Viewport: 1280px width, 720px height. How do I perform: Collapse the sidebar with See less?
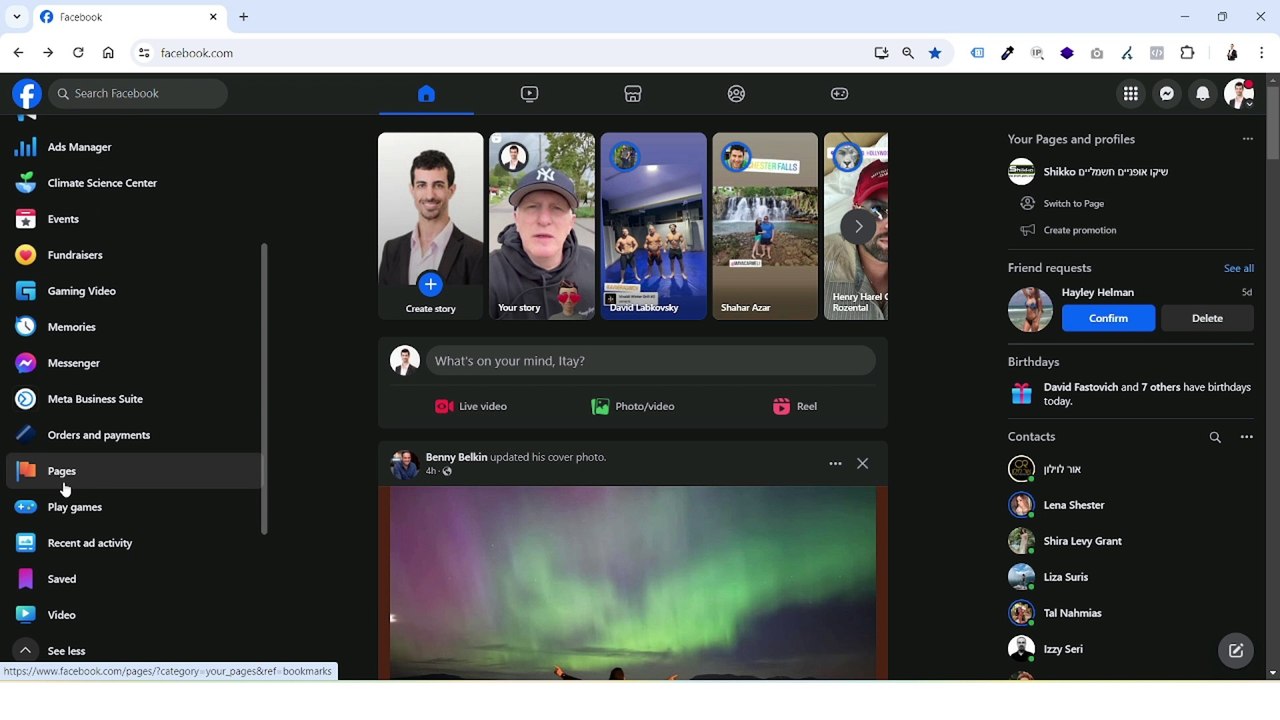click(66, 651)
